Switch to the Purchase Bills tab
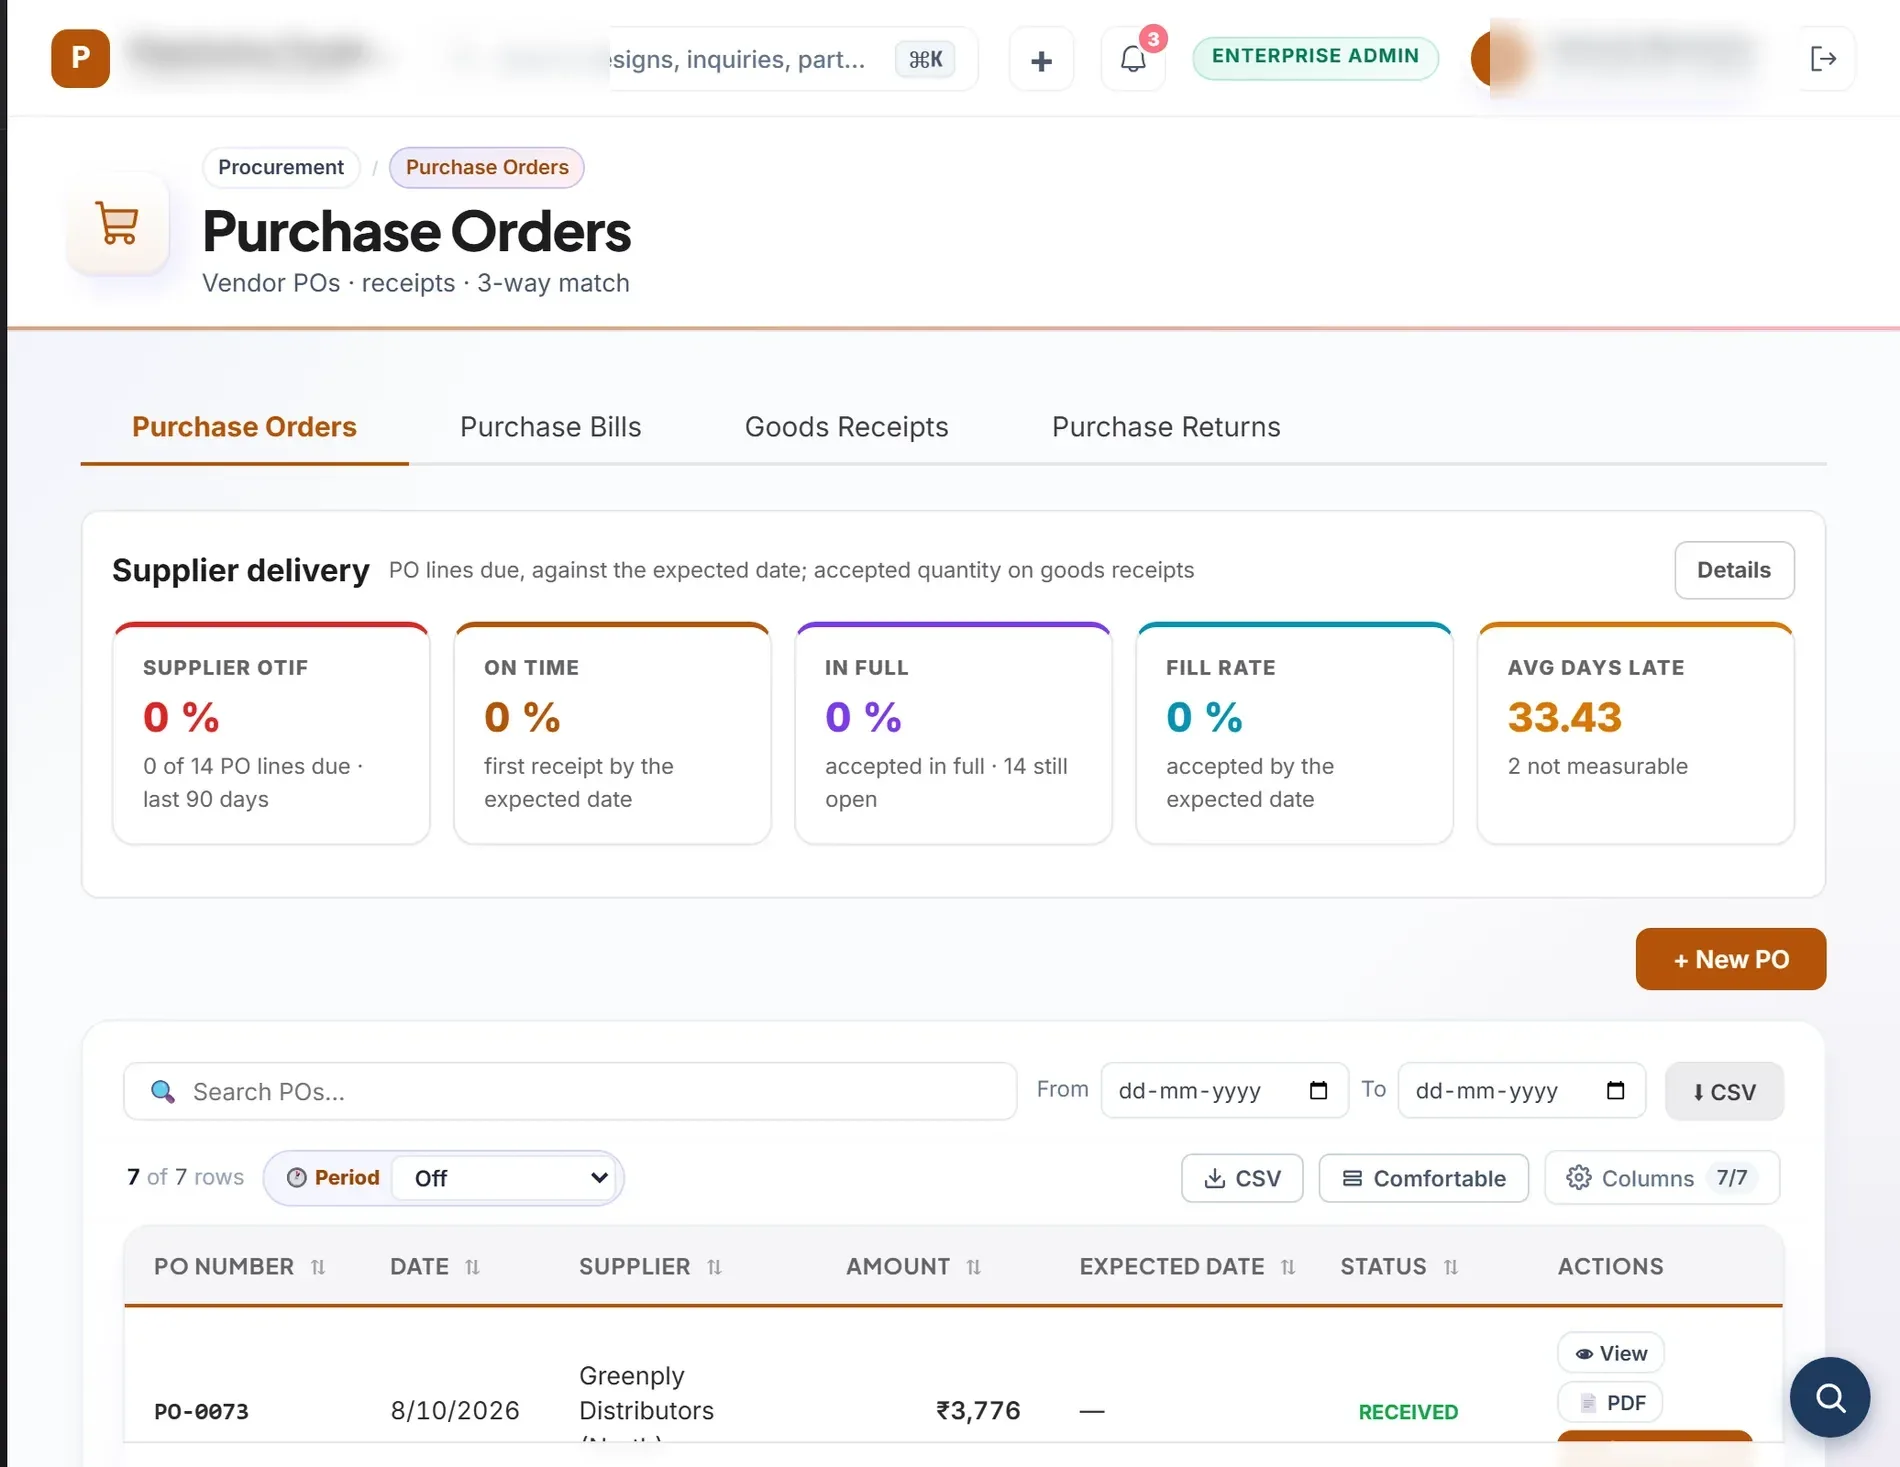1900x1467 pixels. coord(550,427)
